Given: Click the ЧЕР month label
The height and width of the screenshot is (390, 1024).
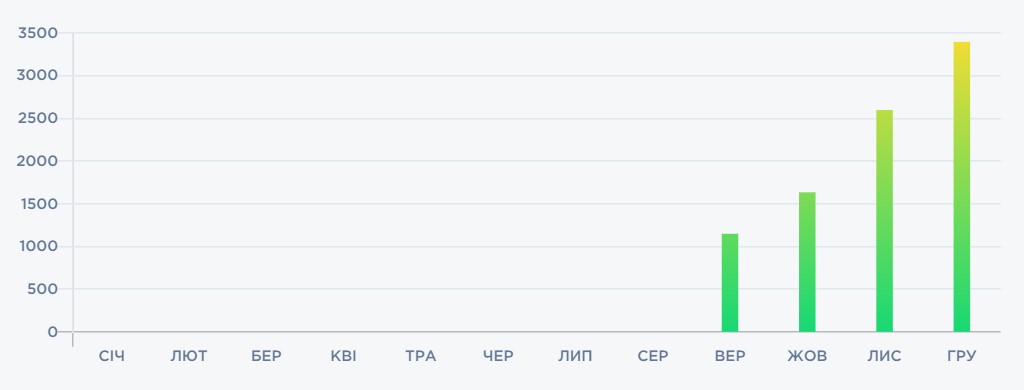Looking at the screenshot, I should (498, 356).
